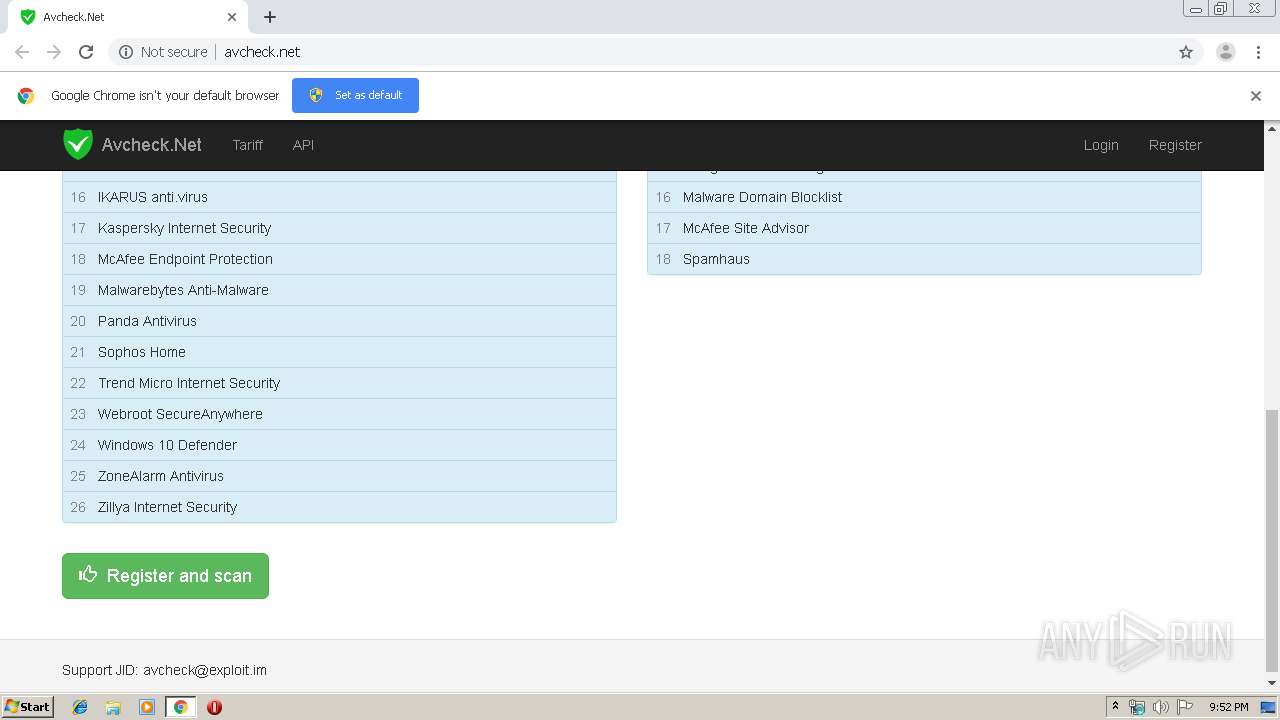This screenshot has height=720, width=1280.
Task: Click the page vertical scrollbar thumb
Action: pos(1272,540)
